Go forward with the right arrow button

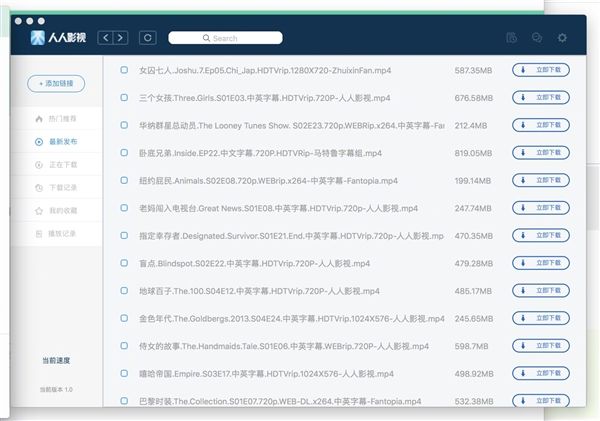click(121, 38)
